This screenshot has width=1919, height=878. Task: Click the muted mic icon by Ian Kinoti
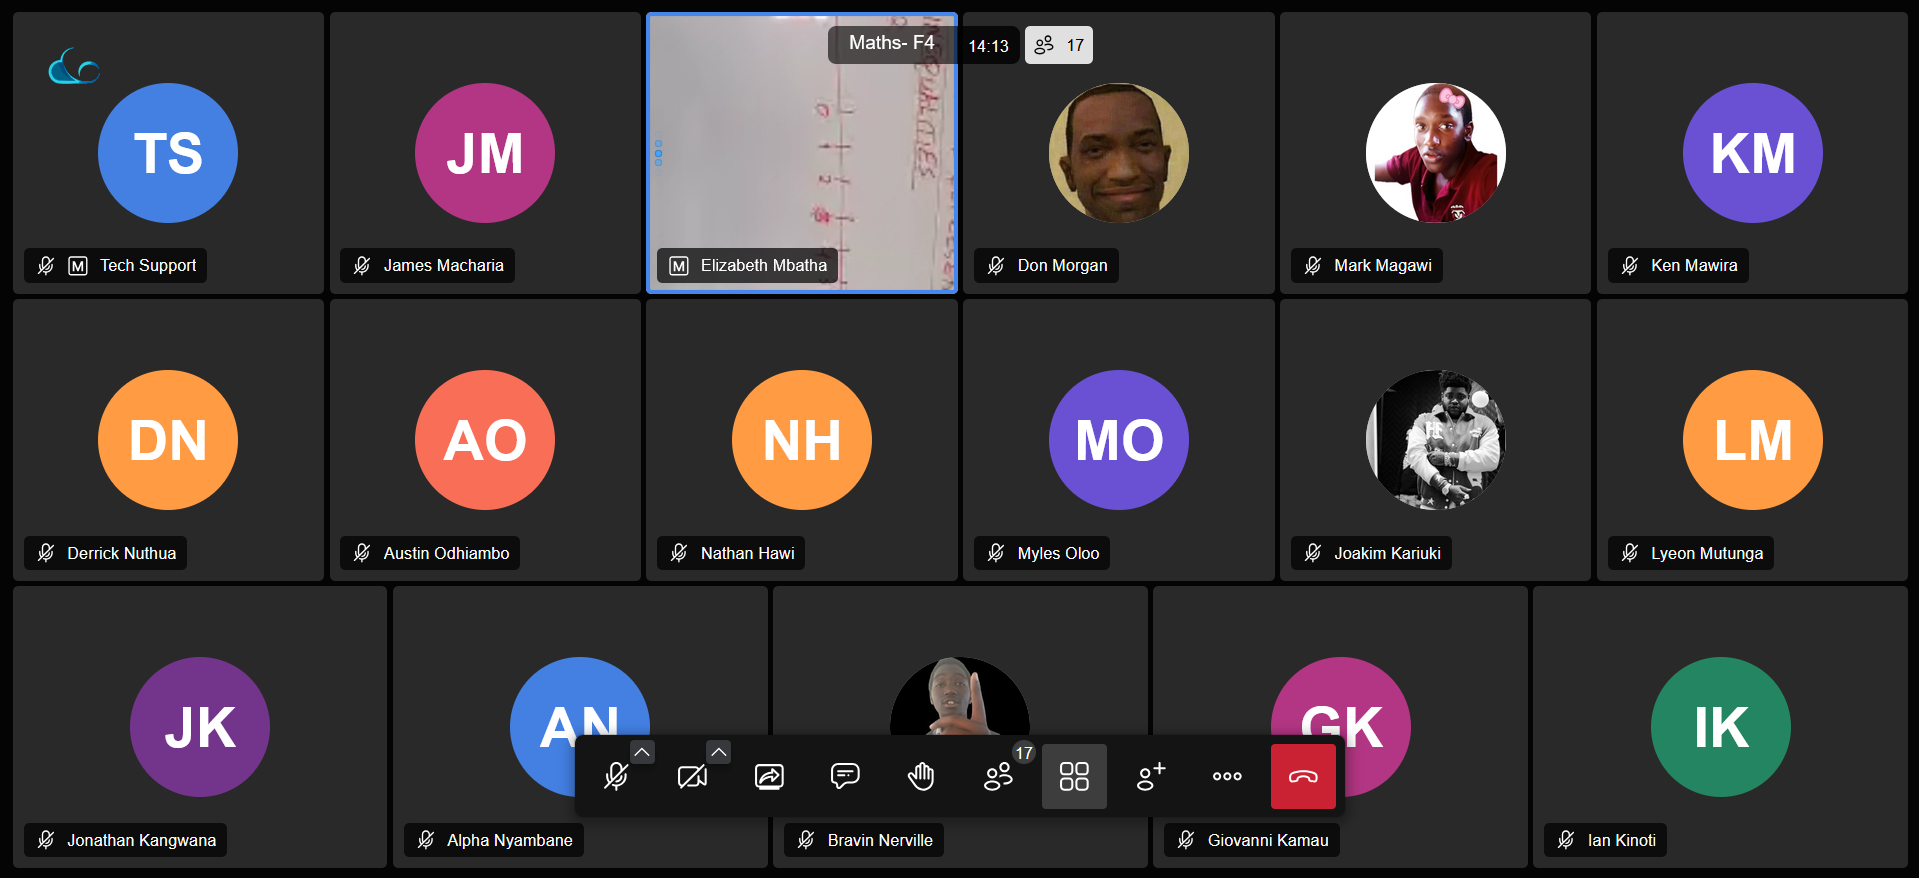pyautogui.click(x=1566, y=840)
